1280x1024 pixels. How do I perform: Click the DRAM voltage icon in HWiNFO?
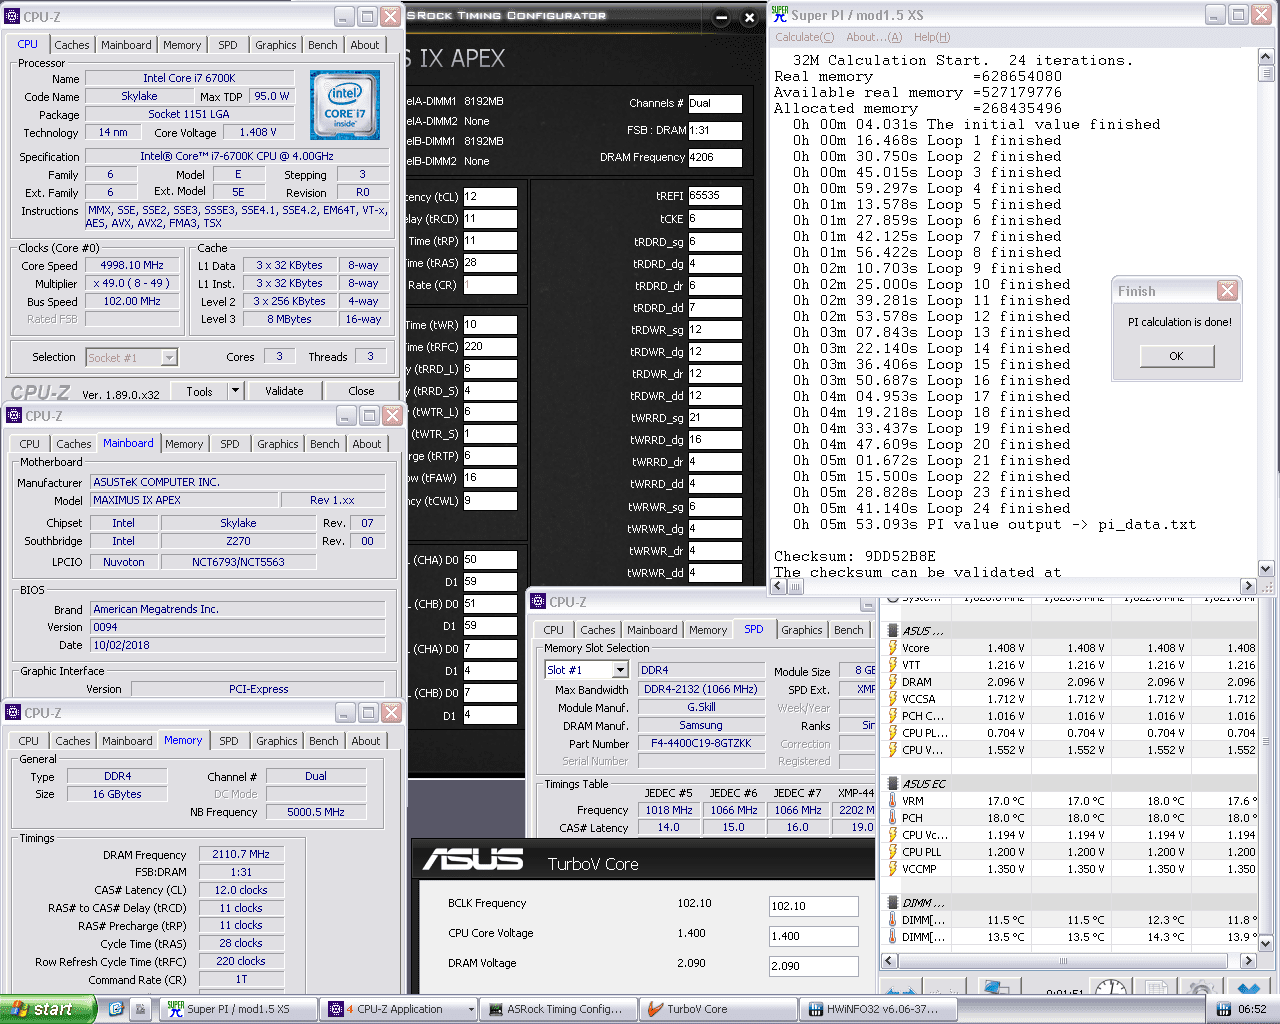893,682
